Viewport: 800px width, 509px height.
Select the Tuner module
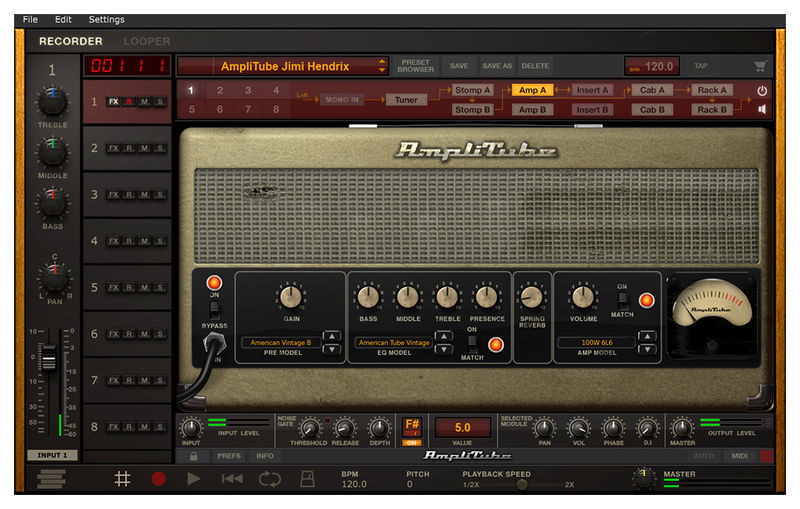(406, 100)
